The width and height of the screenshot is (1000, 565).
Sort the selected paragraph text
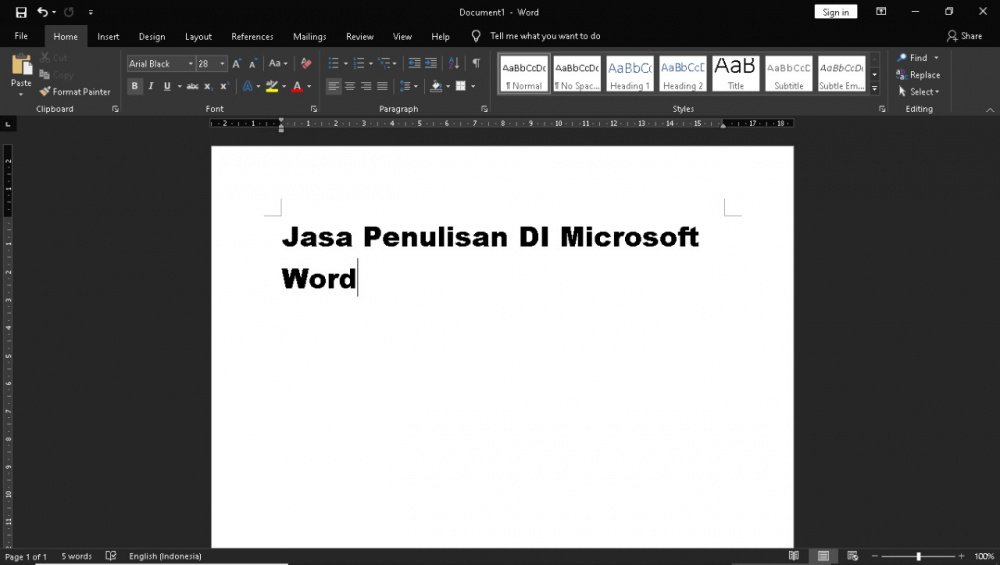[454, 63]
